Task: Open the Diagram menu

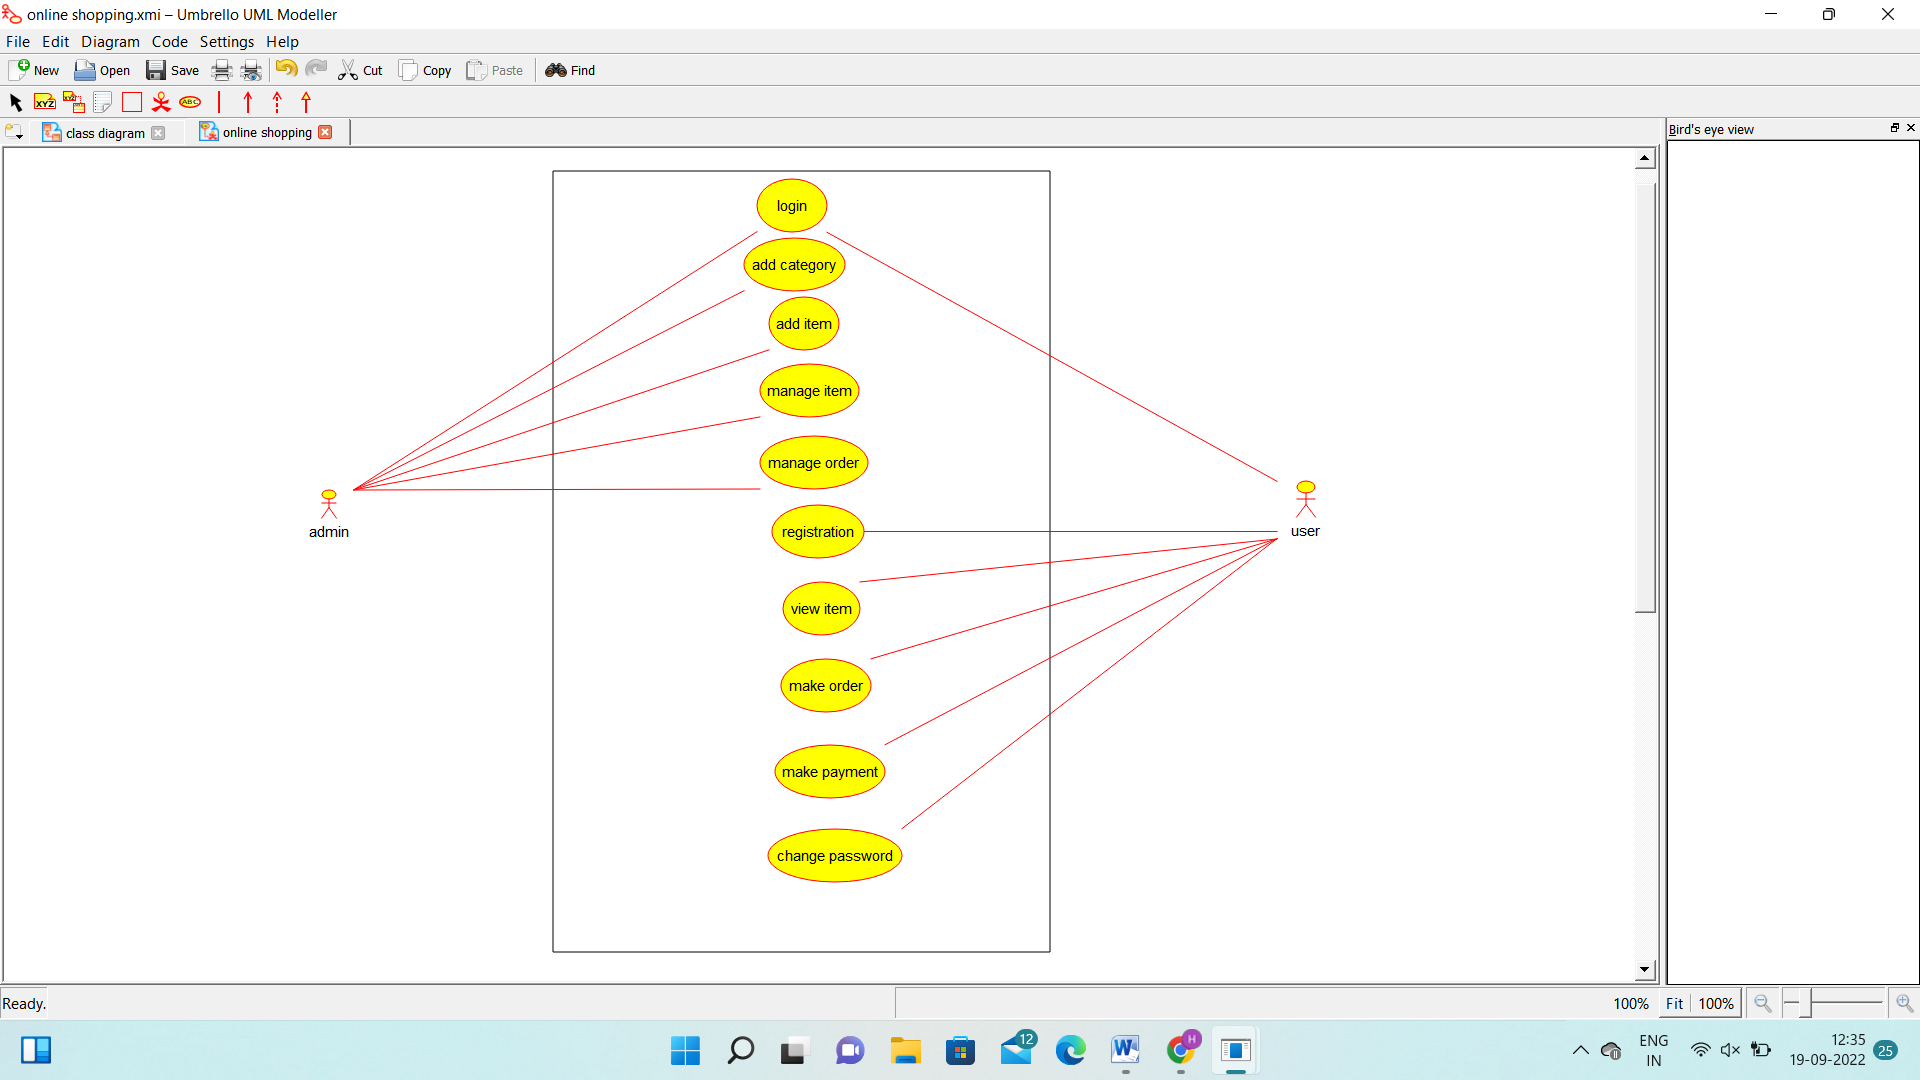Action: [110, 41]
